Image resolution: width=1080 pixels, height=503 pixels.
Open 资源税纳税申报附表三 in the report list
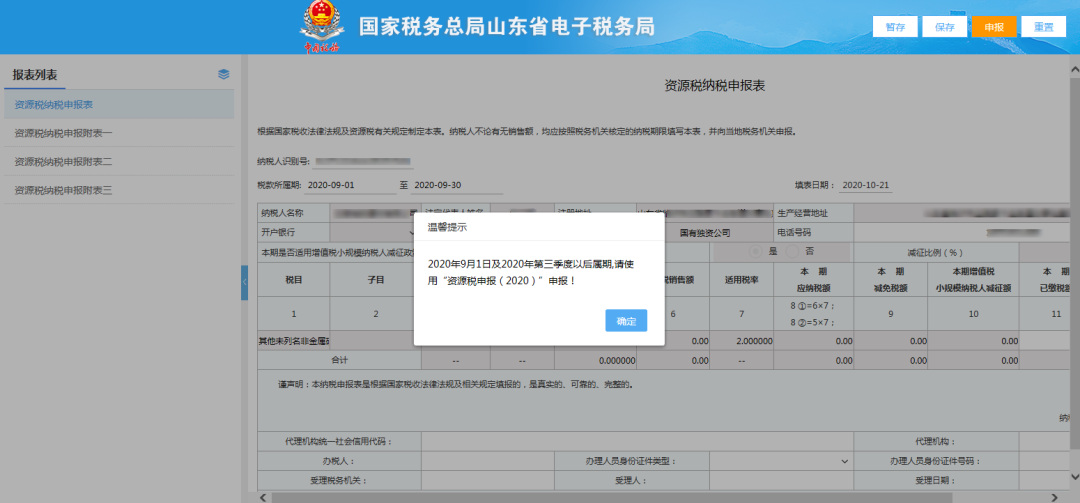click(x=118, y=189)
